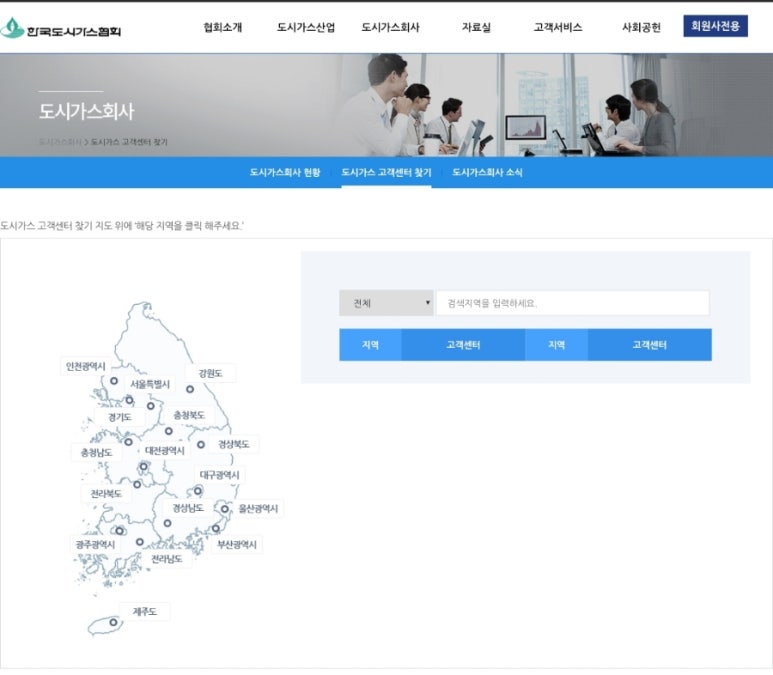The image size is (773, 675).
Task: Click the map marker dot for 경상북도
Action: (x=201, y=445)
